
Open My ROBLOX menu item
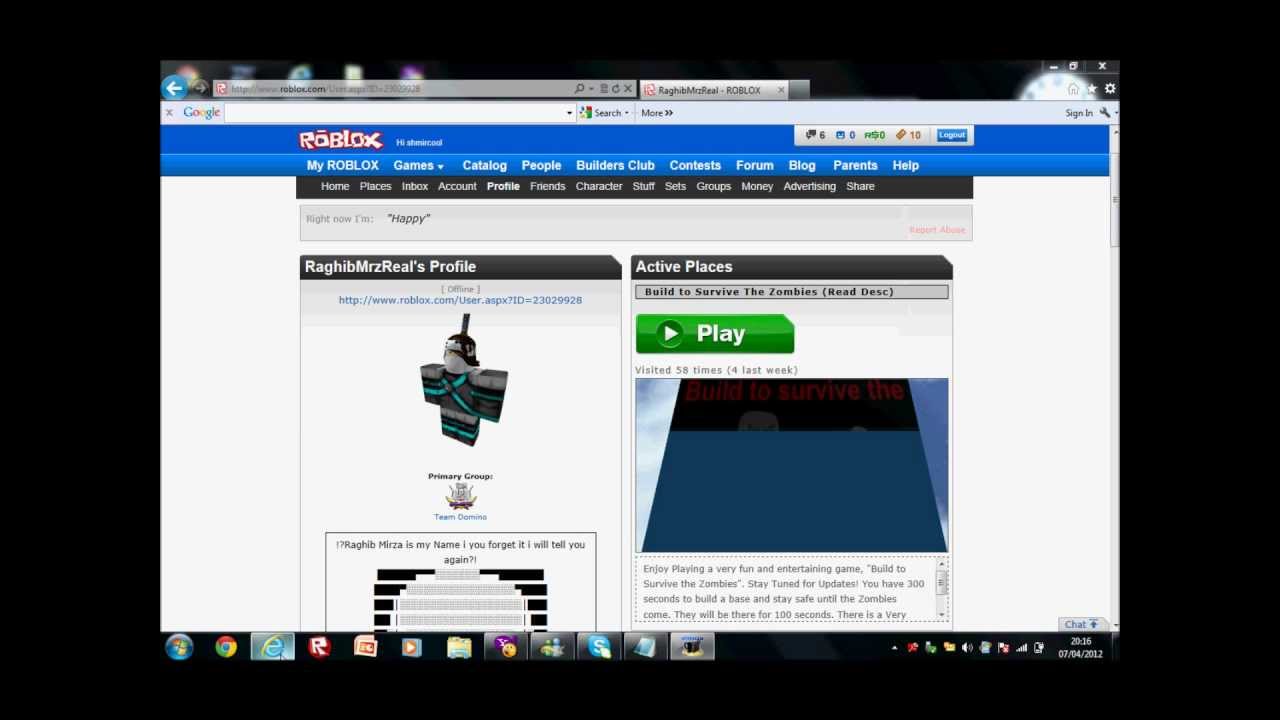[342, 165]
